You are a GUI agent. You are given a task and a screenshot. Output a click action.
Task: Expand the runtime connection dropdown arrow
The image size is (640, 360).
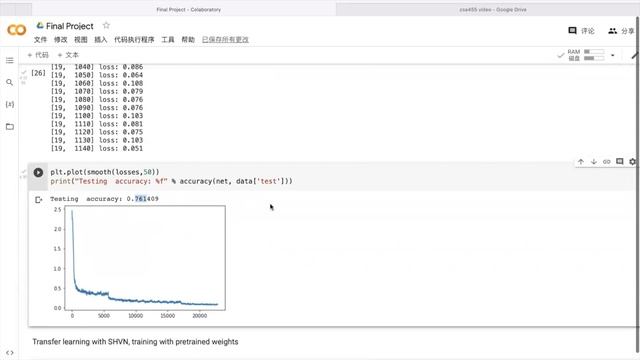(613, 55)
